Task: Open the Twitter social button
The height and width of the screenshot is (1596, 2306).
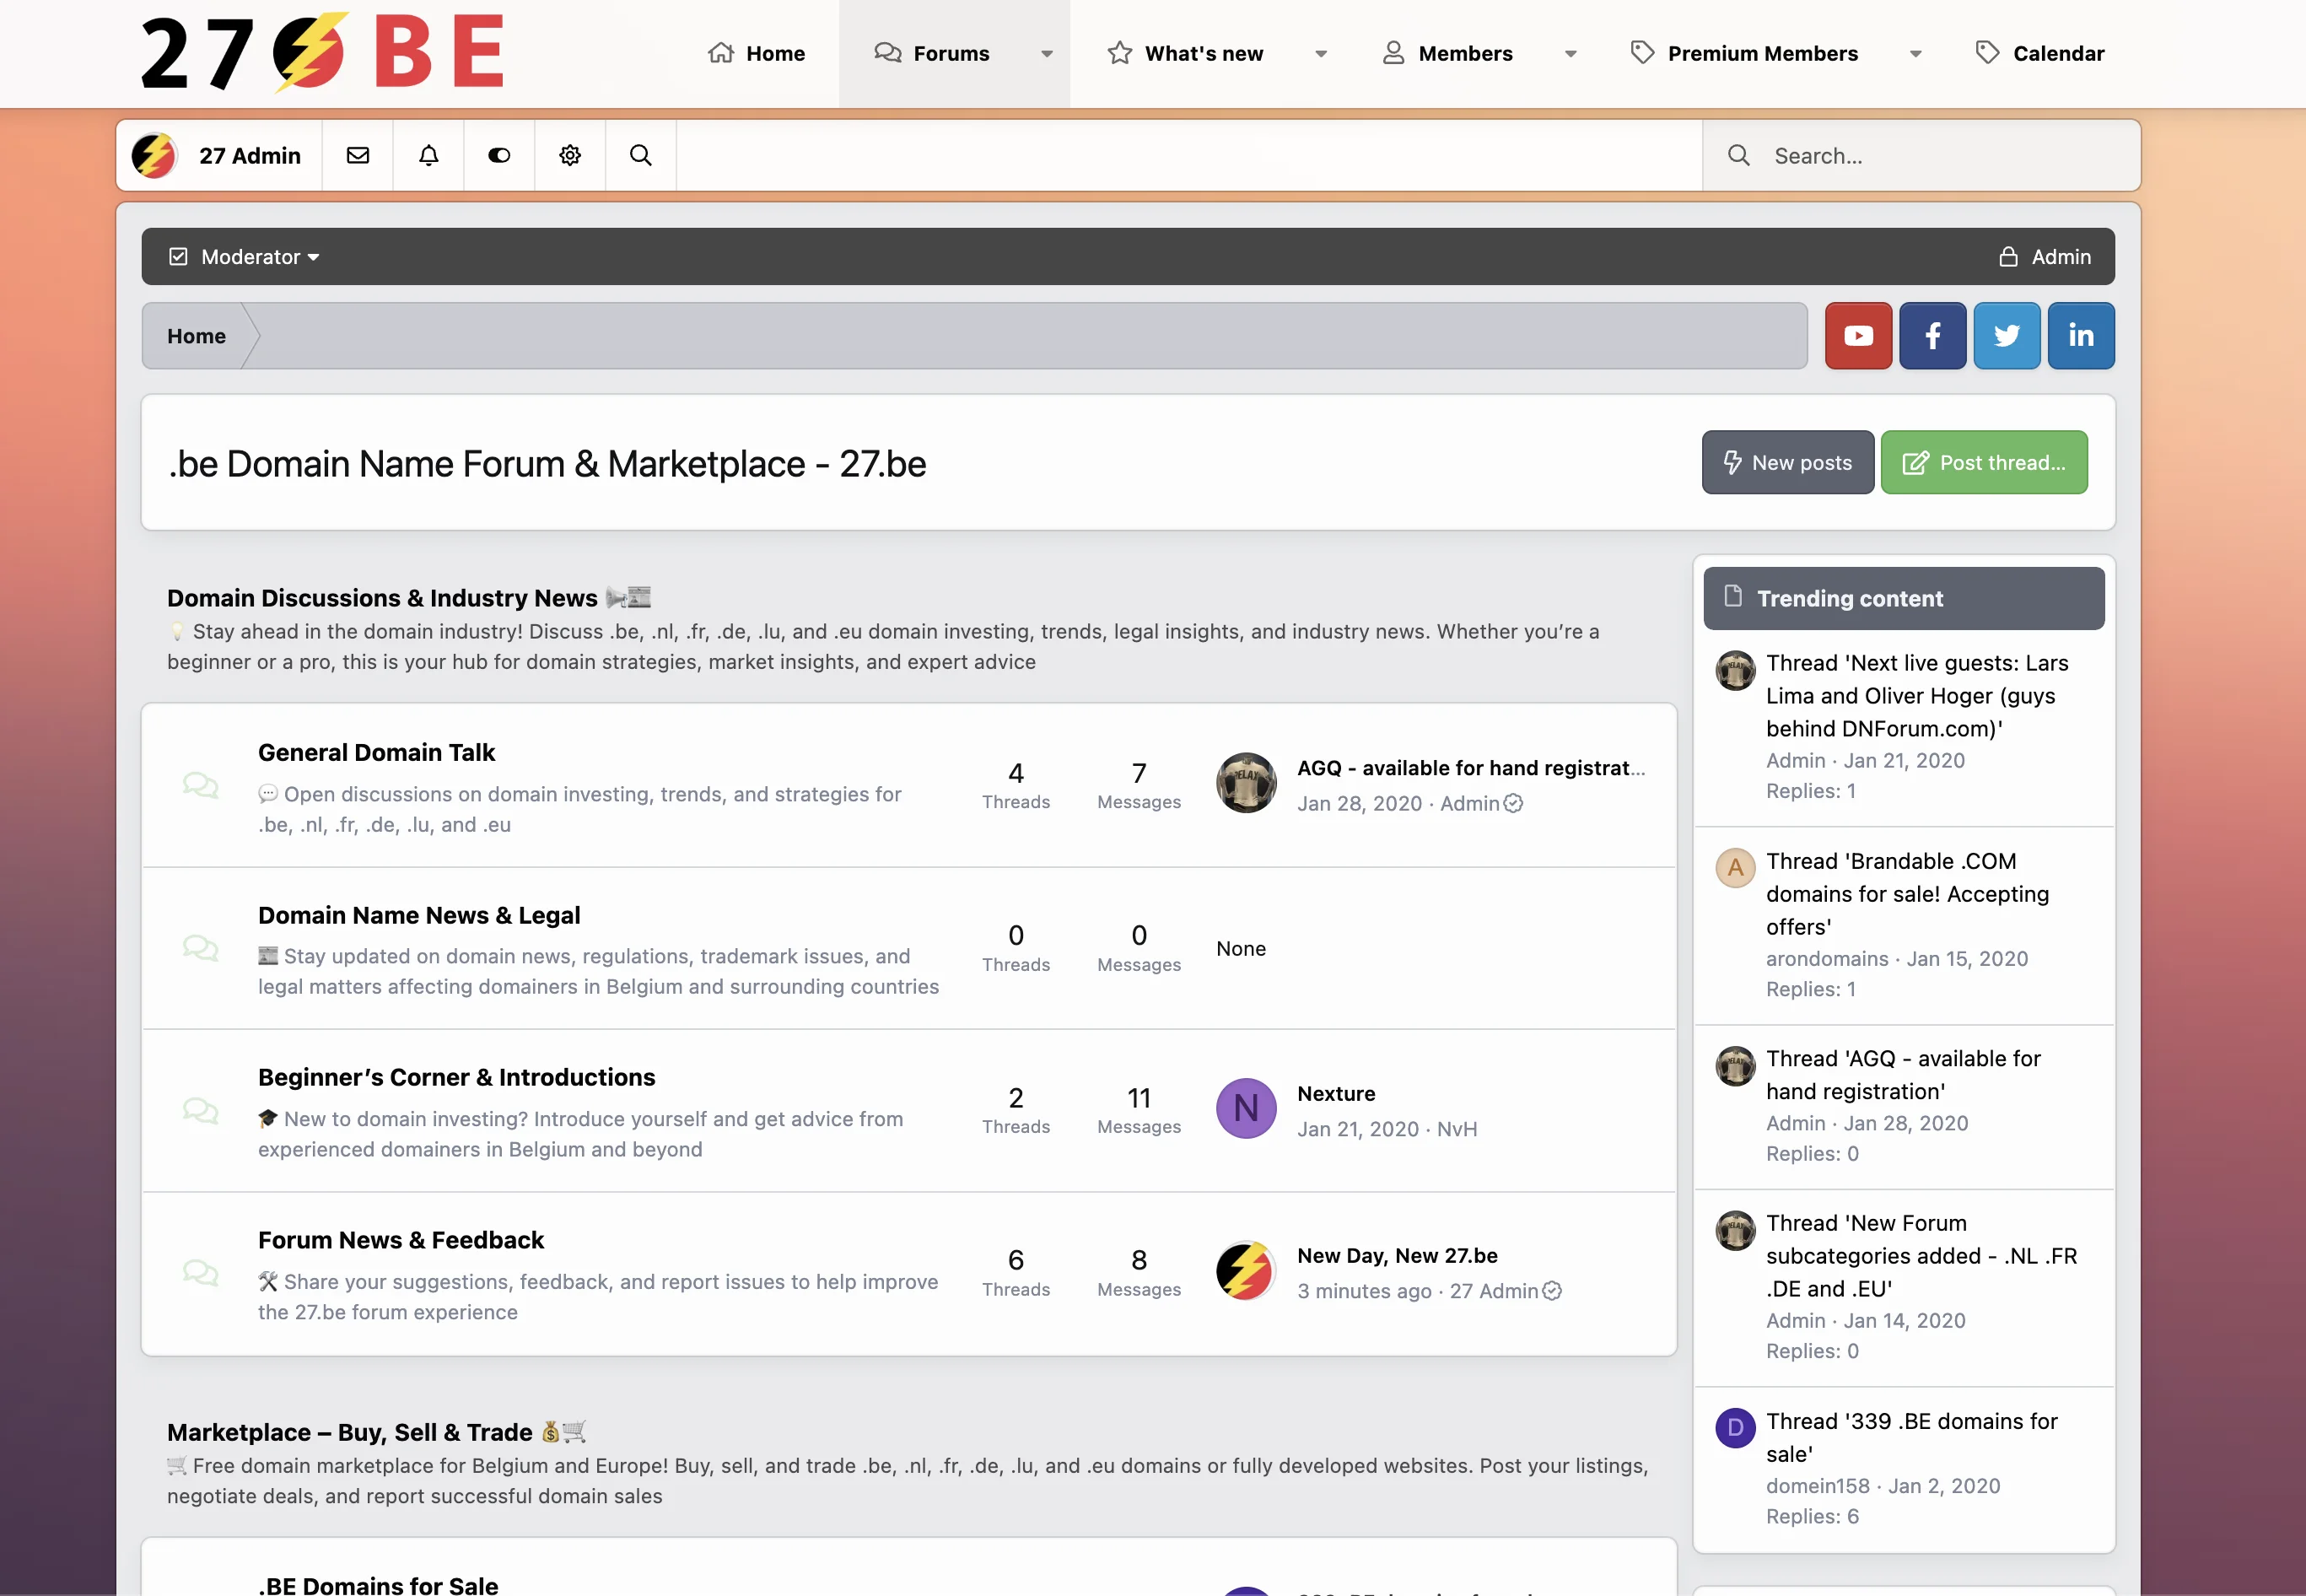Action: tap(2006, 336)
